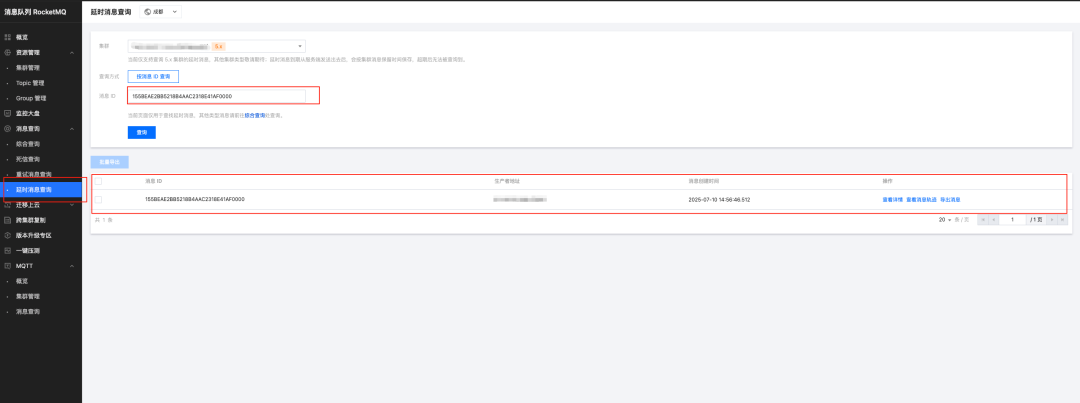
Task: Open 概览 overview in the sidebar
Action: (22, 37)
